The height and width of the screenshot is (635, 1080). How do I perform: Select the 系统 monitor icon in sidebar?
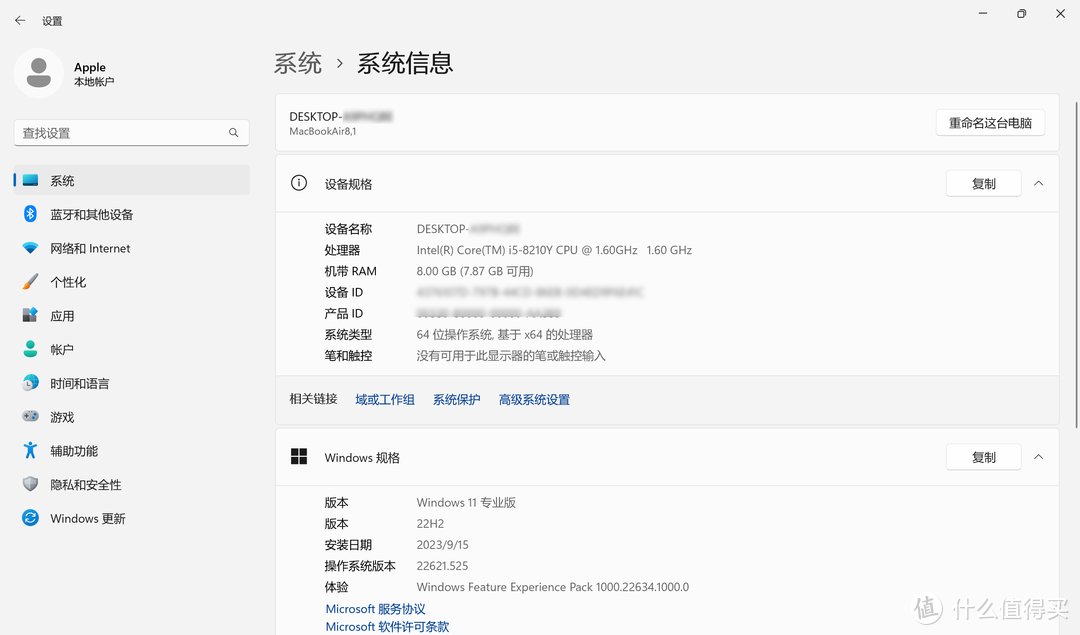click(30, 180)
